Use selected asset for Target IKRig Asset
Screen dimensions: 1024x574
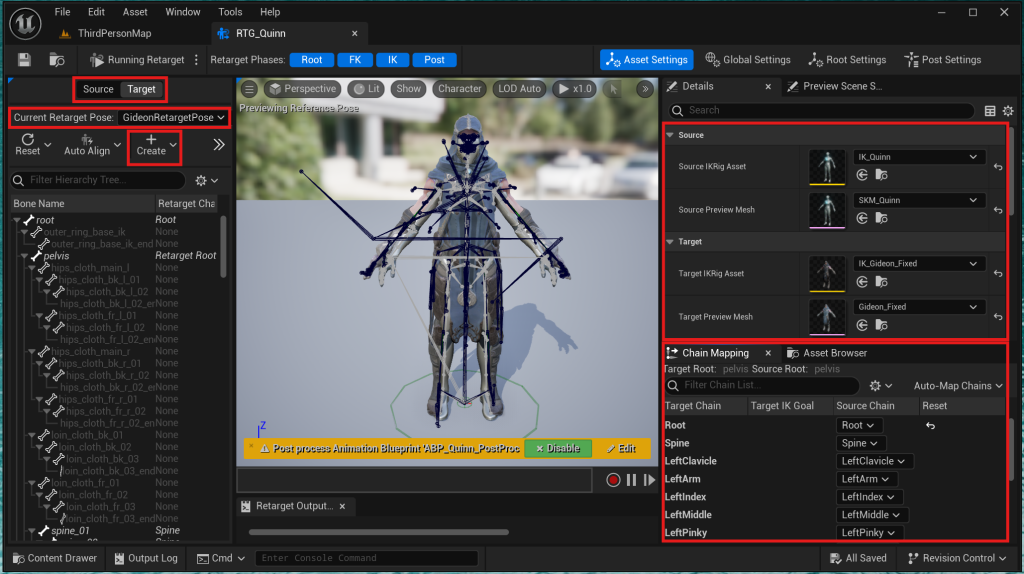tap(862, 281)
